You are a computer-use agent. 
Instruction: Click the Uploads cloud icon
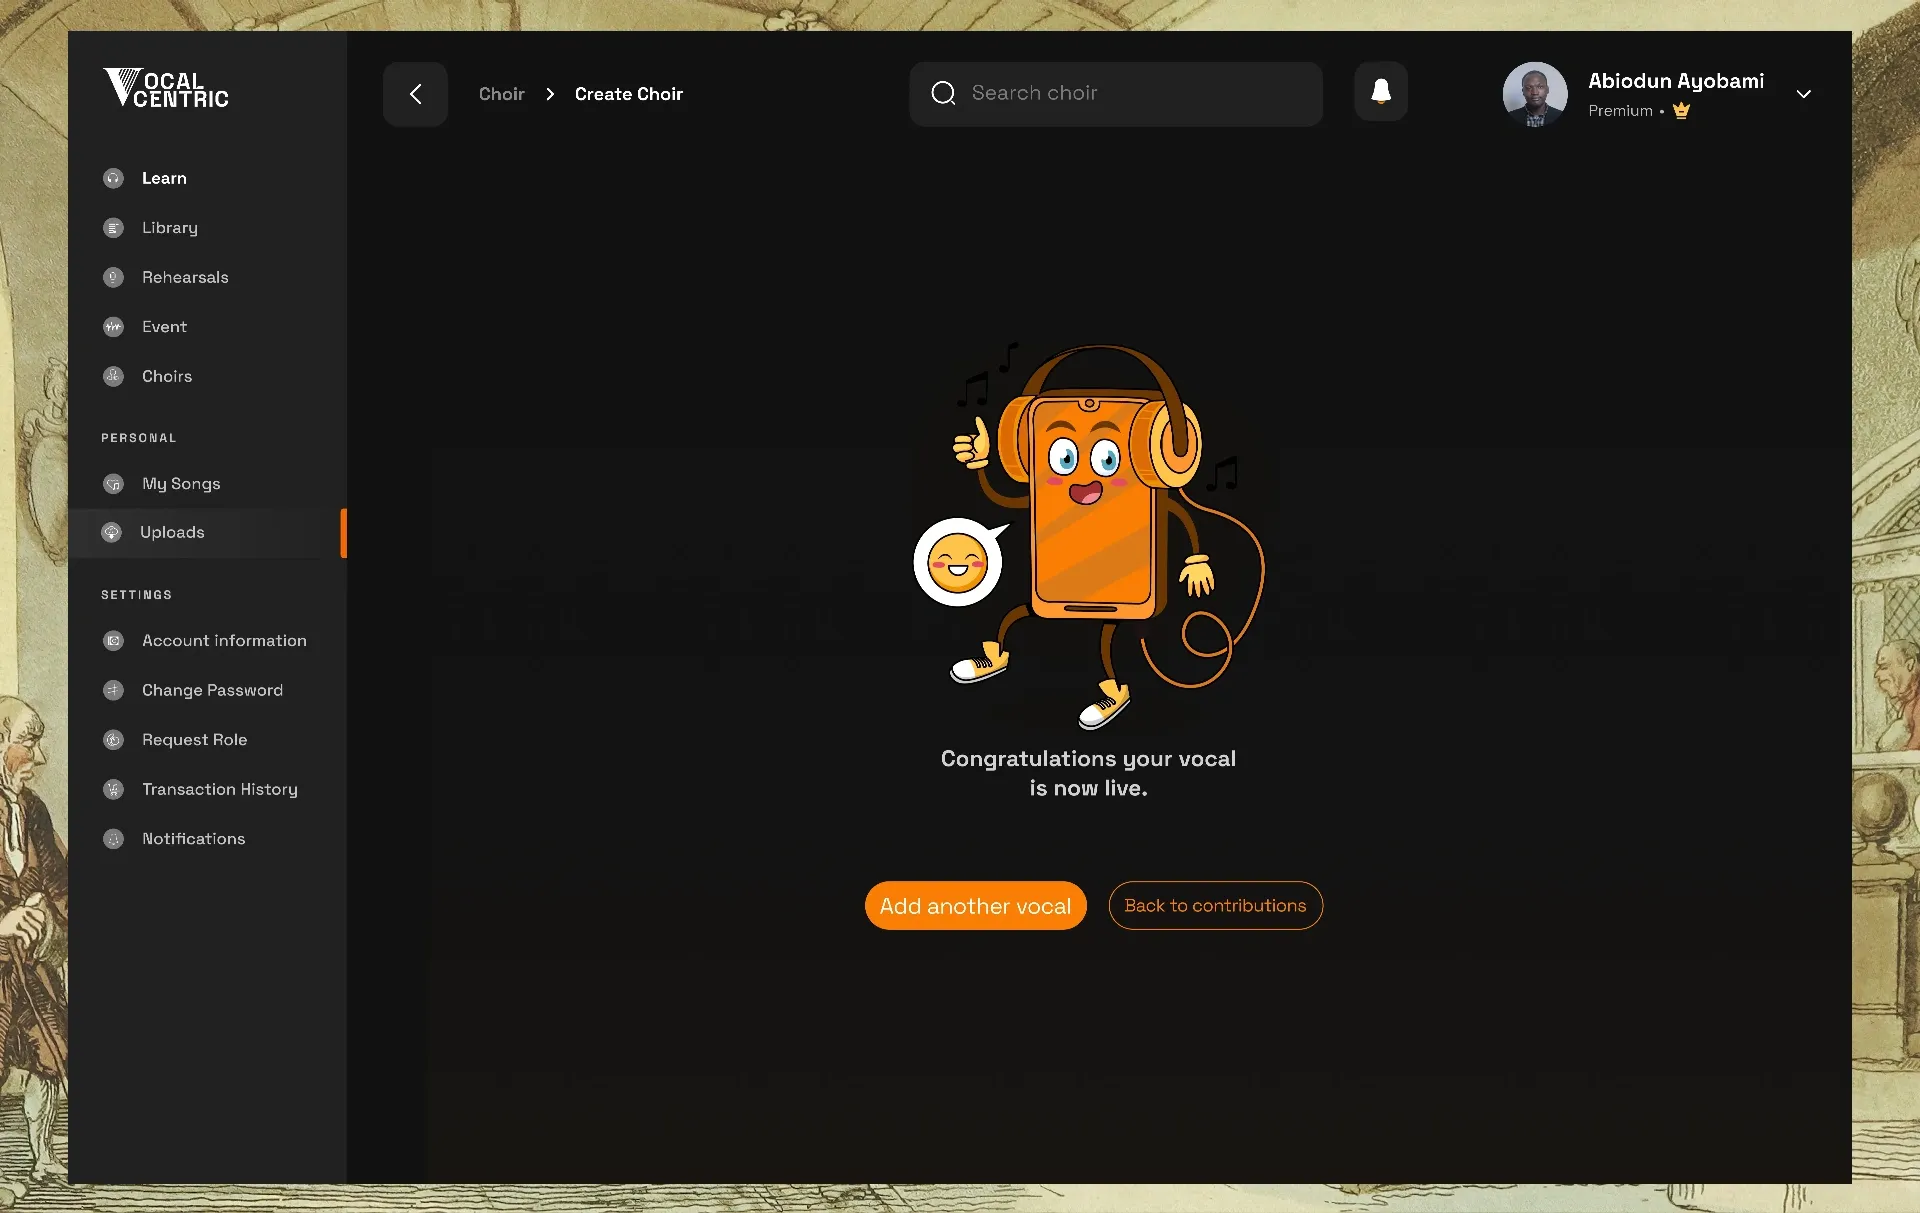[112, 532]
